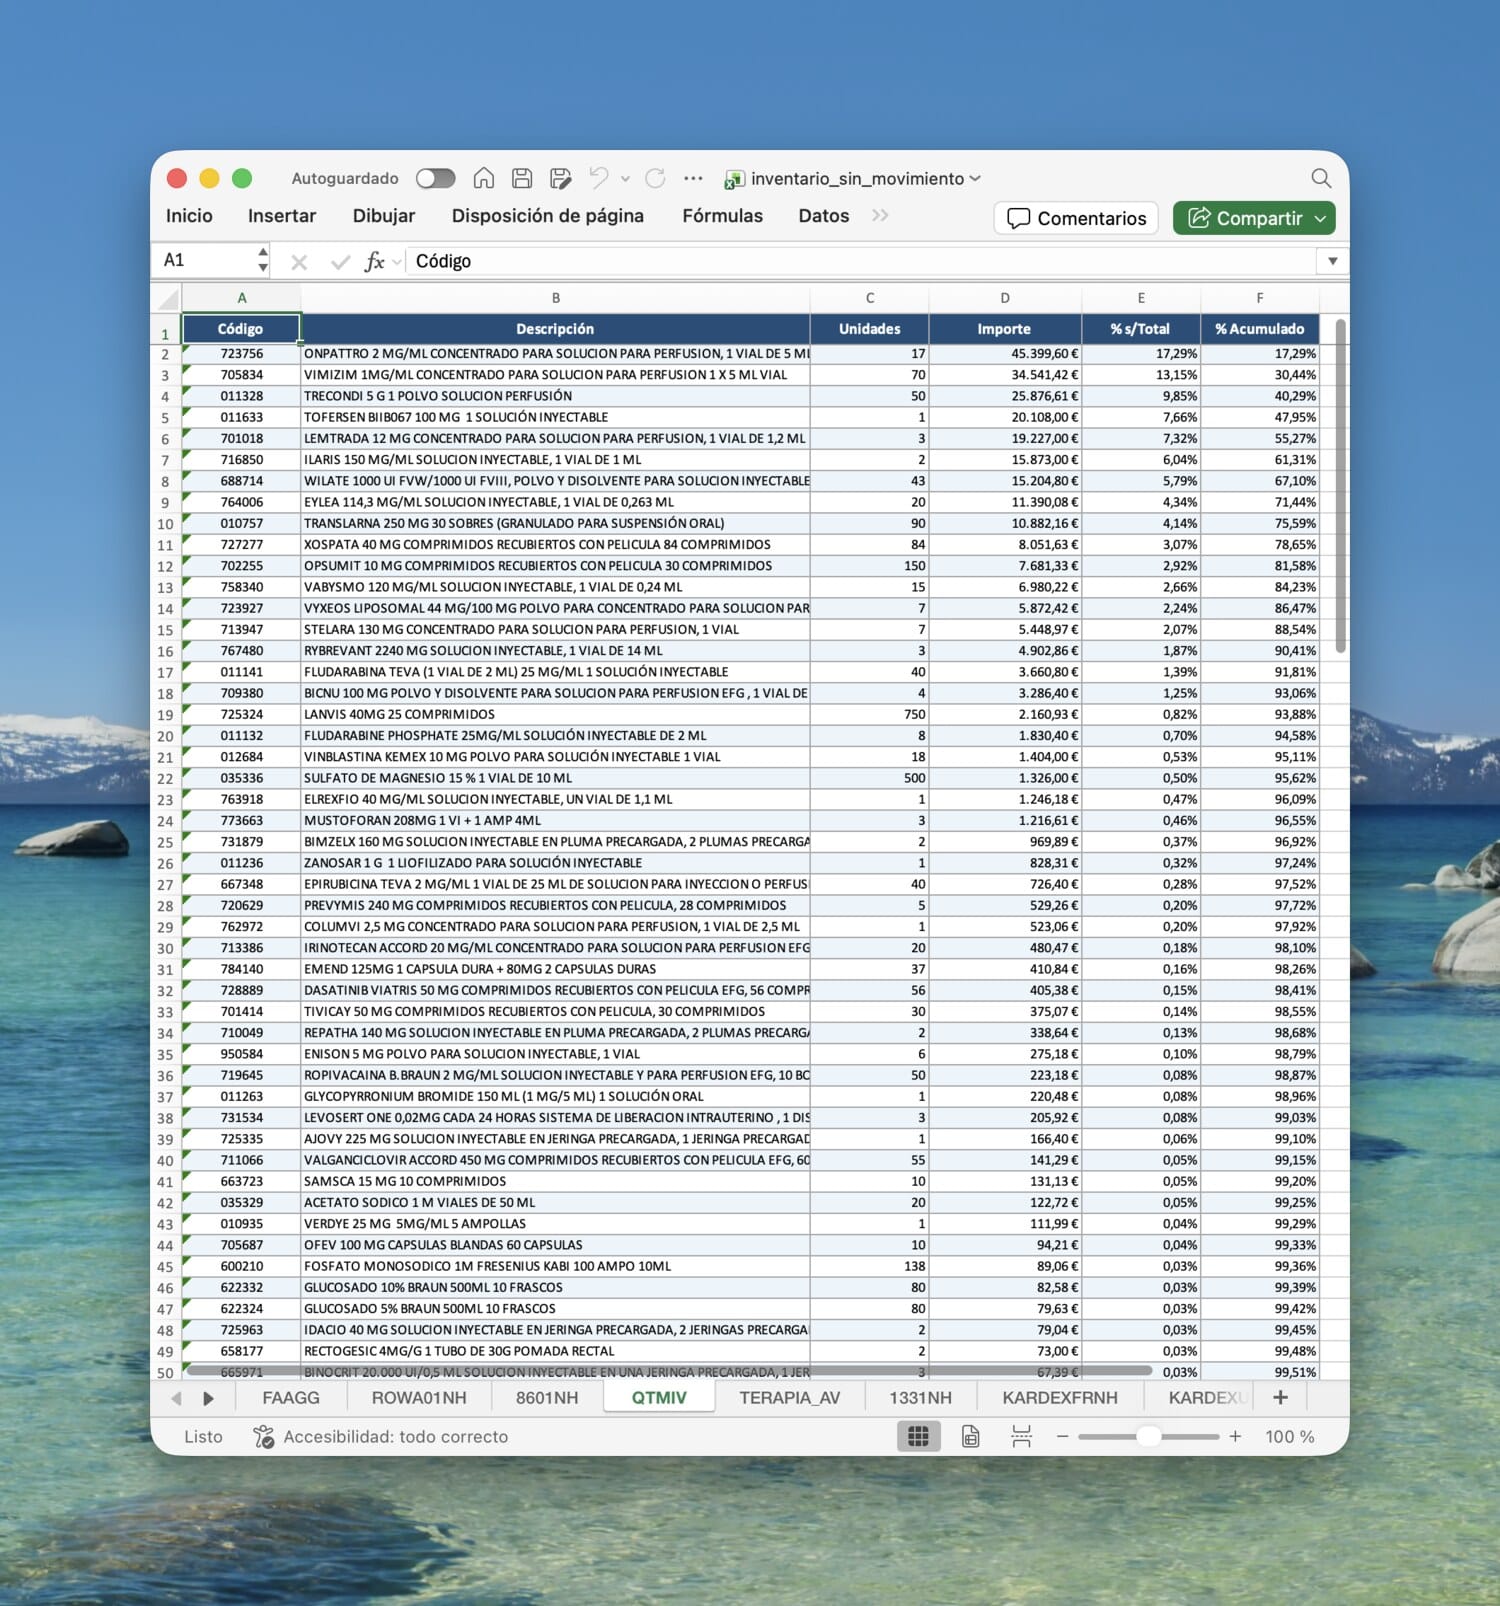
Task: Click the search magnifying glass icon
Action: click(x=1321, y=178)
